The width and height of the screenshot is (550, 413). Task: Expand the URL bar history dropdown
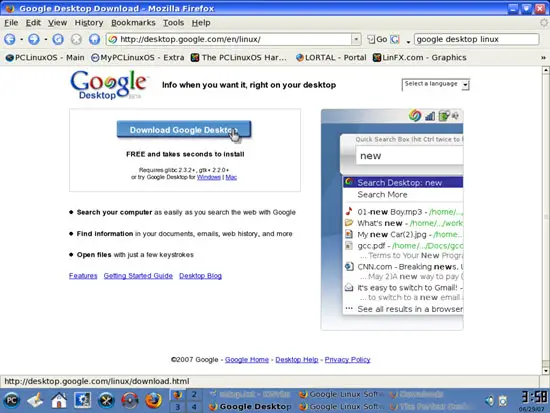click(x=356, y=39)
